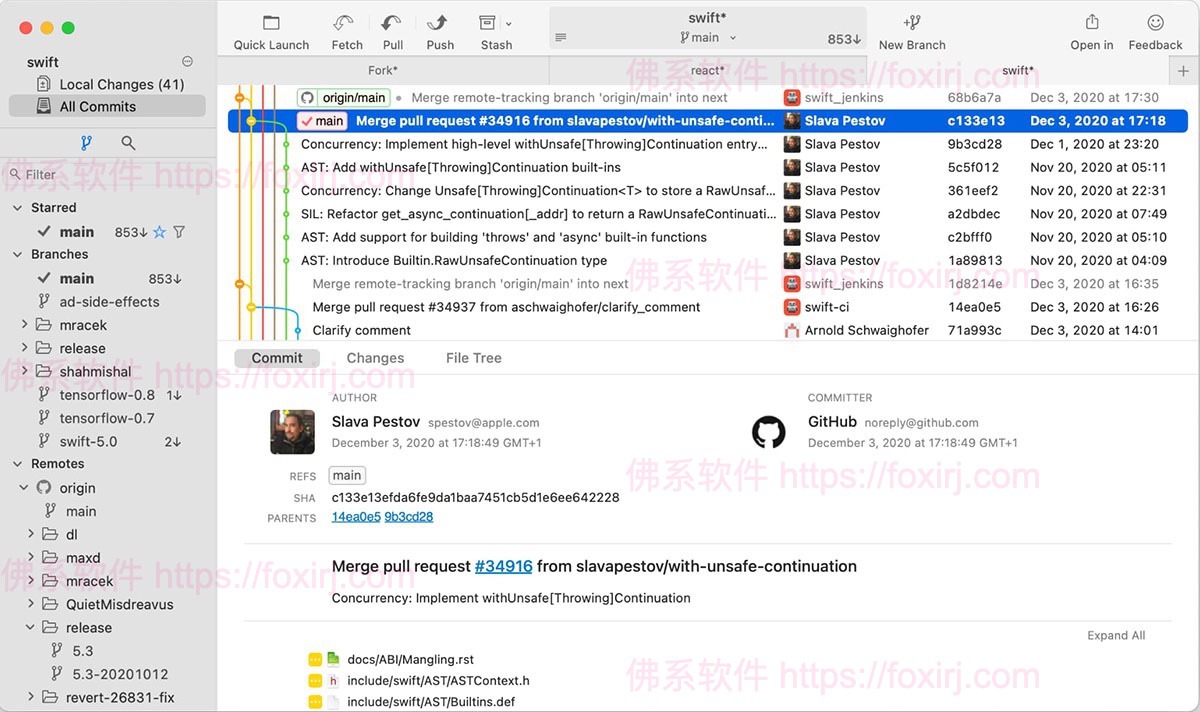Switch to the Changes tab
The image size is (1200, 712).
pos(374,357)
